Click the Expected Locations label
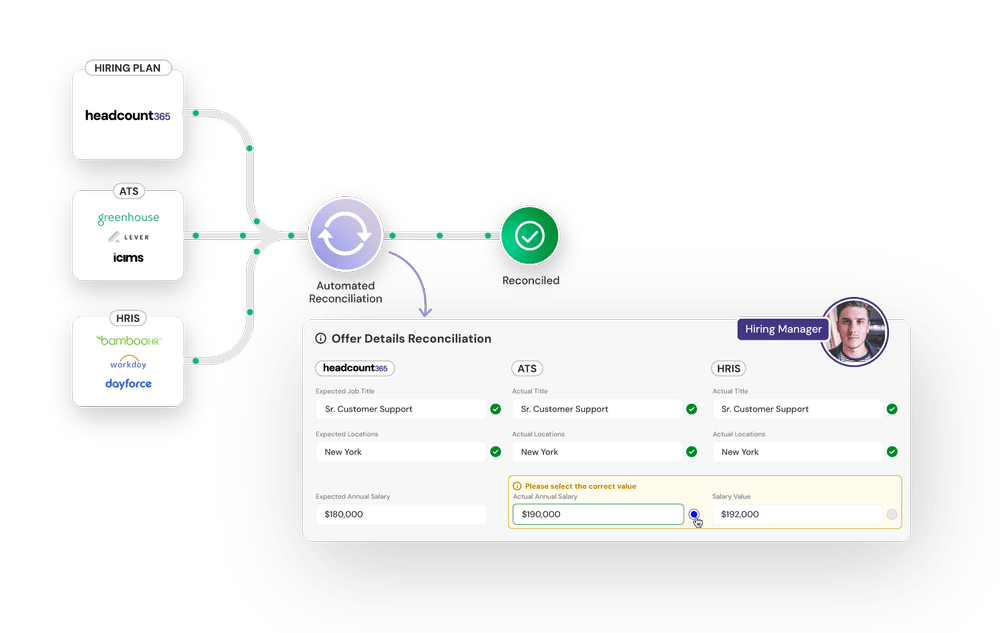Viewport: 1000px width, 633px height. point(347,434)
